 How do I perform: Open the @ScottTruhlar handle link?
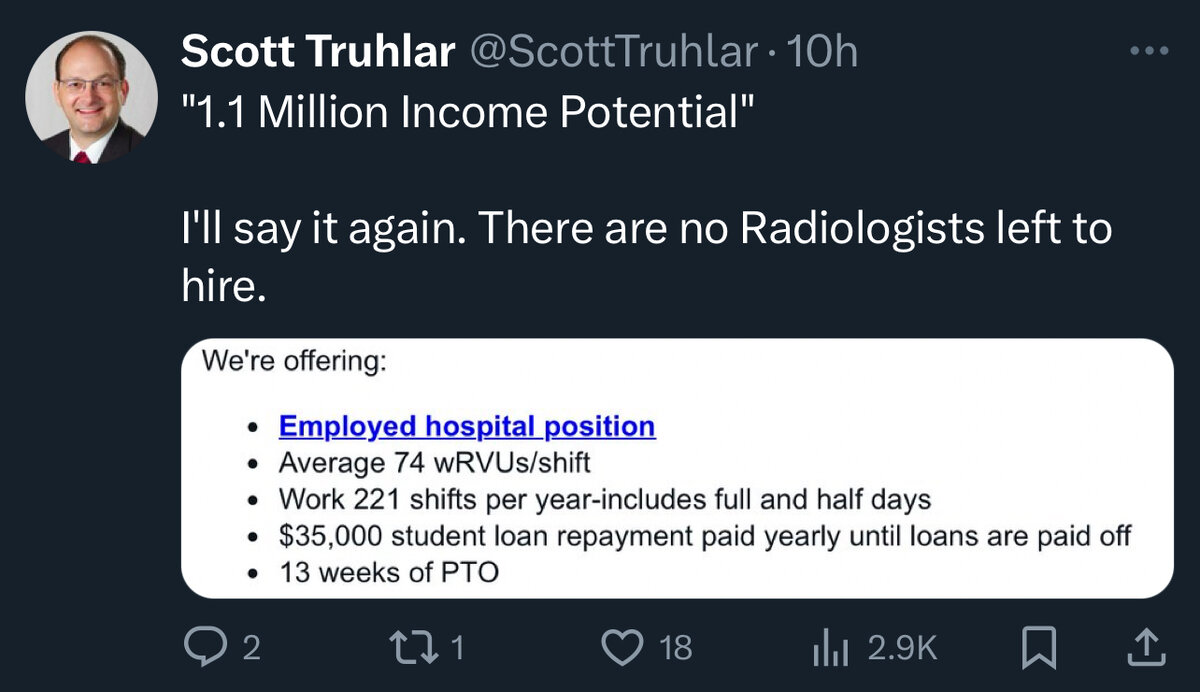point(614,53)
